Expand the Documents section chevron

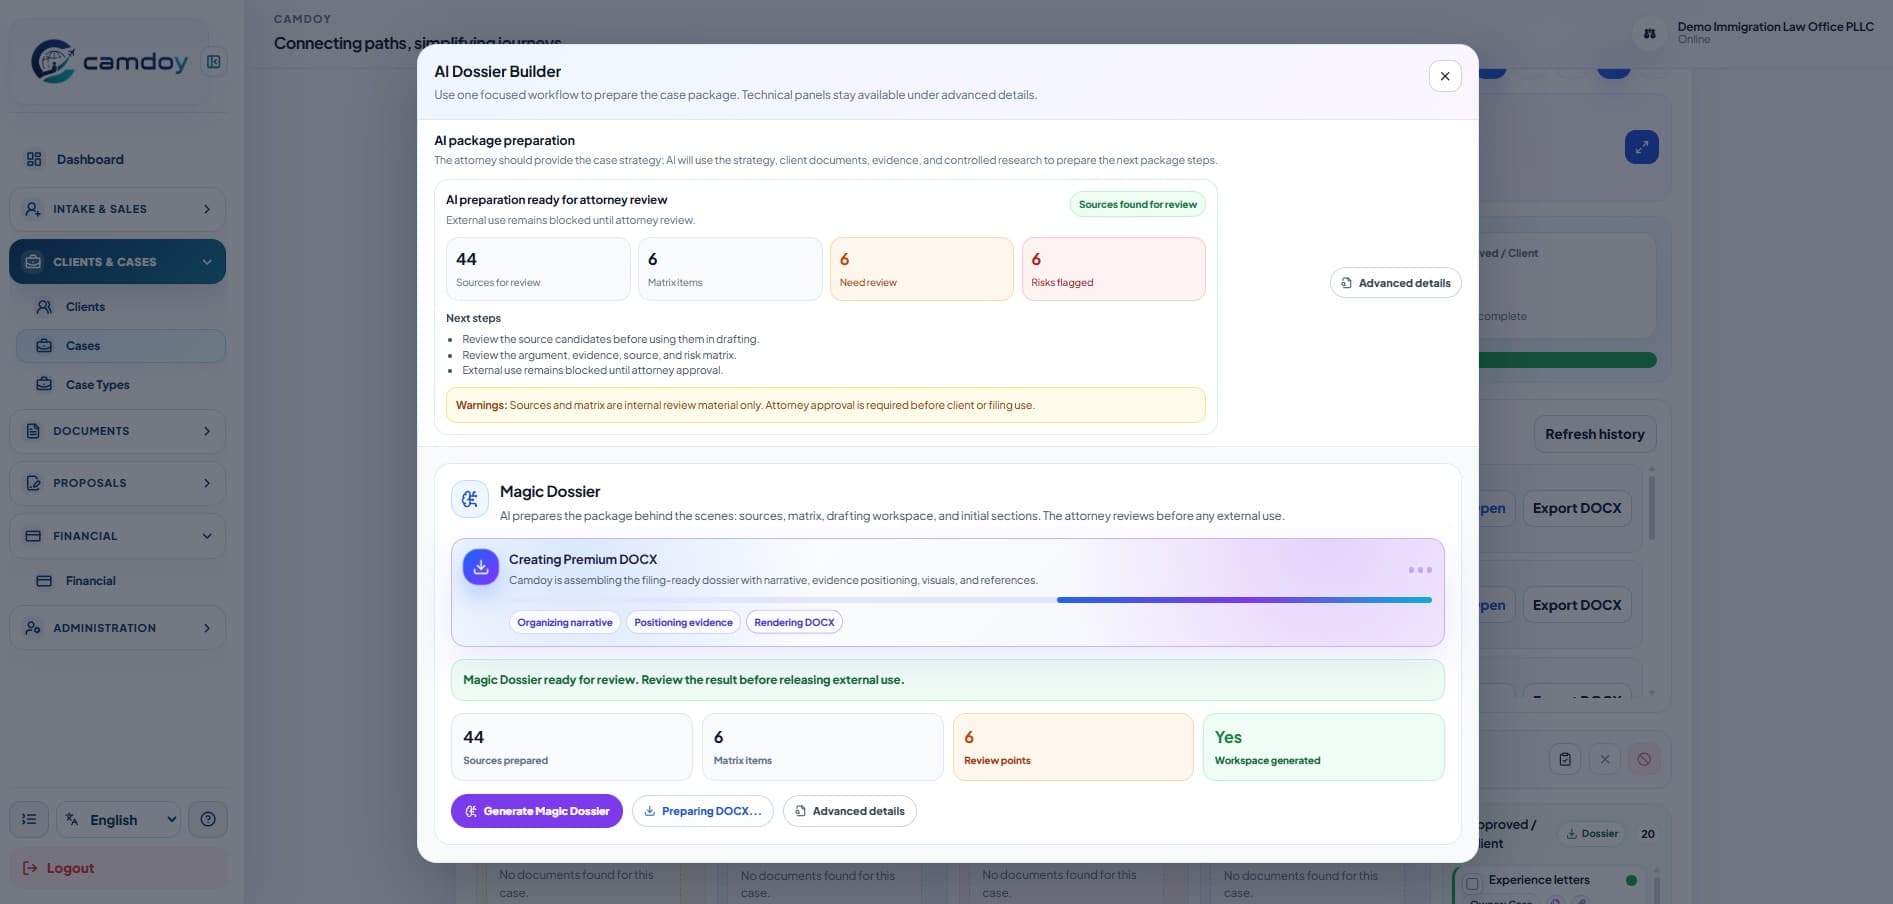click(207, 431)
